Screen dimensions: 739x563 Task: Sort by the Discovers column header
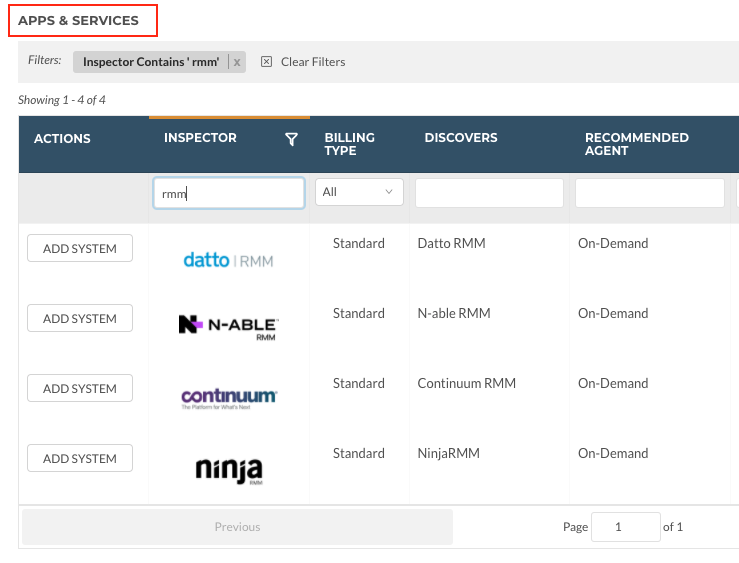coord(460,138)
